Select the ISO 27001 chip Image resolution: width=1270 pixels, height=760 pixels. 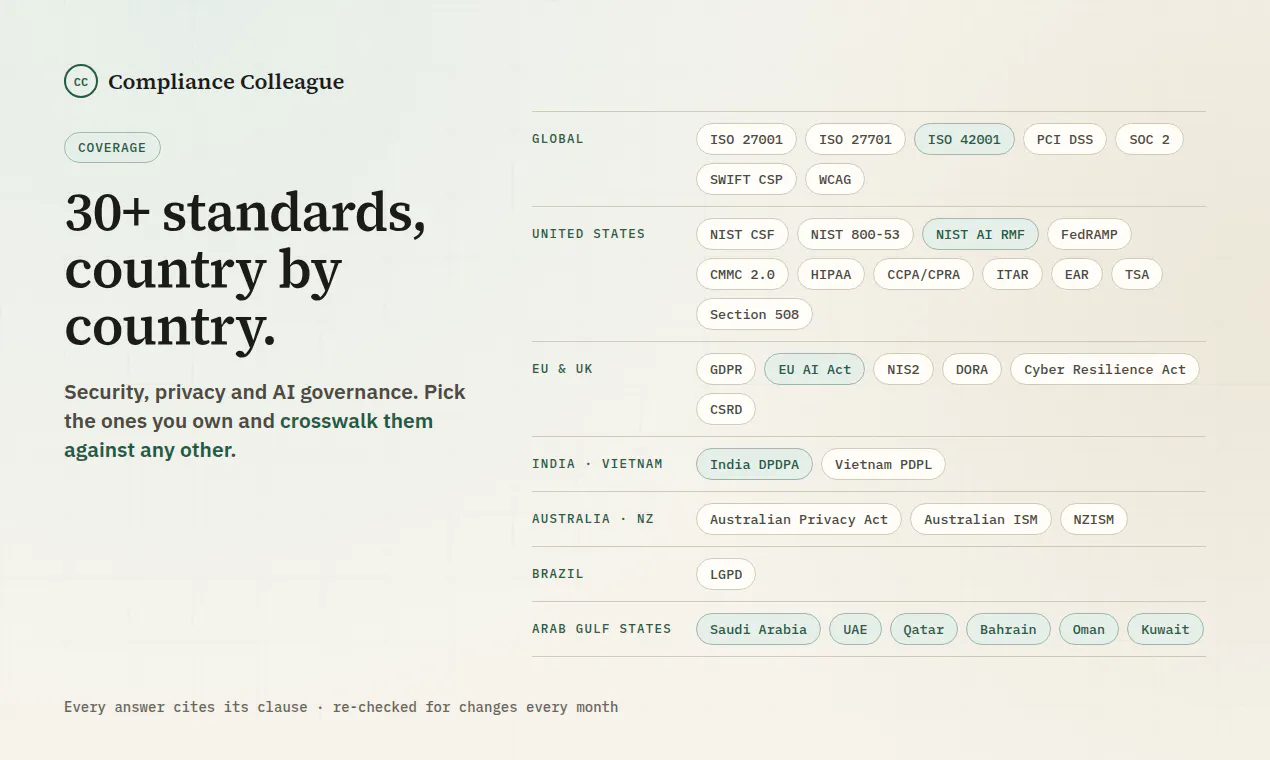(x=746, y=139)
